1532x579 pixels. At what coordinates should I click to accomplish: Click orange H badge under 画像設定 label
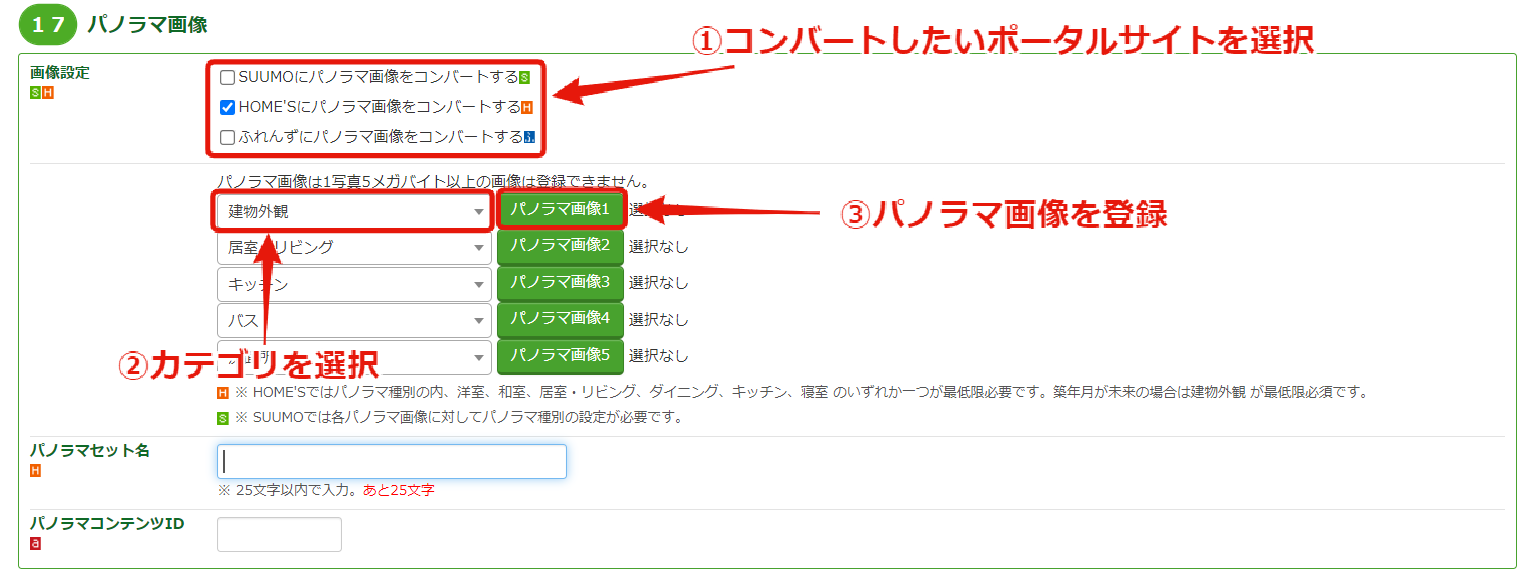pyautogui.click(x=47, y=93)
